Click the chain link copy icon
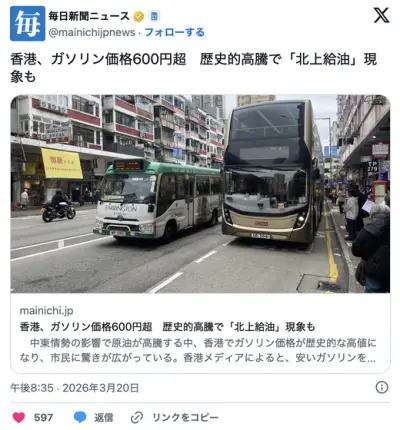Screen dimensions: 400x430 137,417
